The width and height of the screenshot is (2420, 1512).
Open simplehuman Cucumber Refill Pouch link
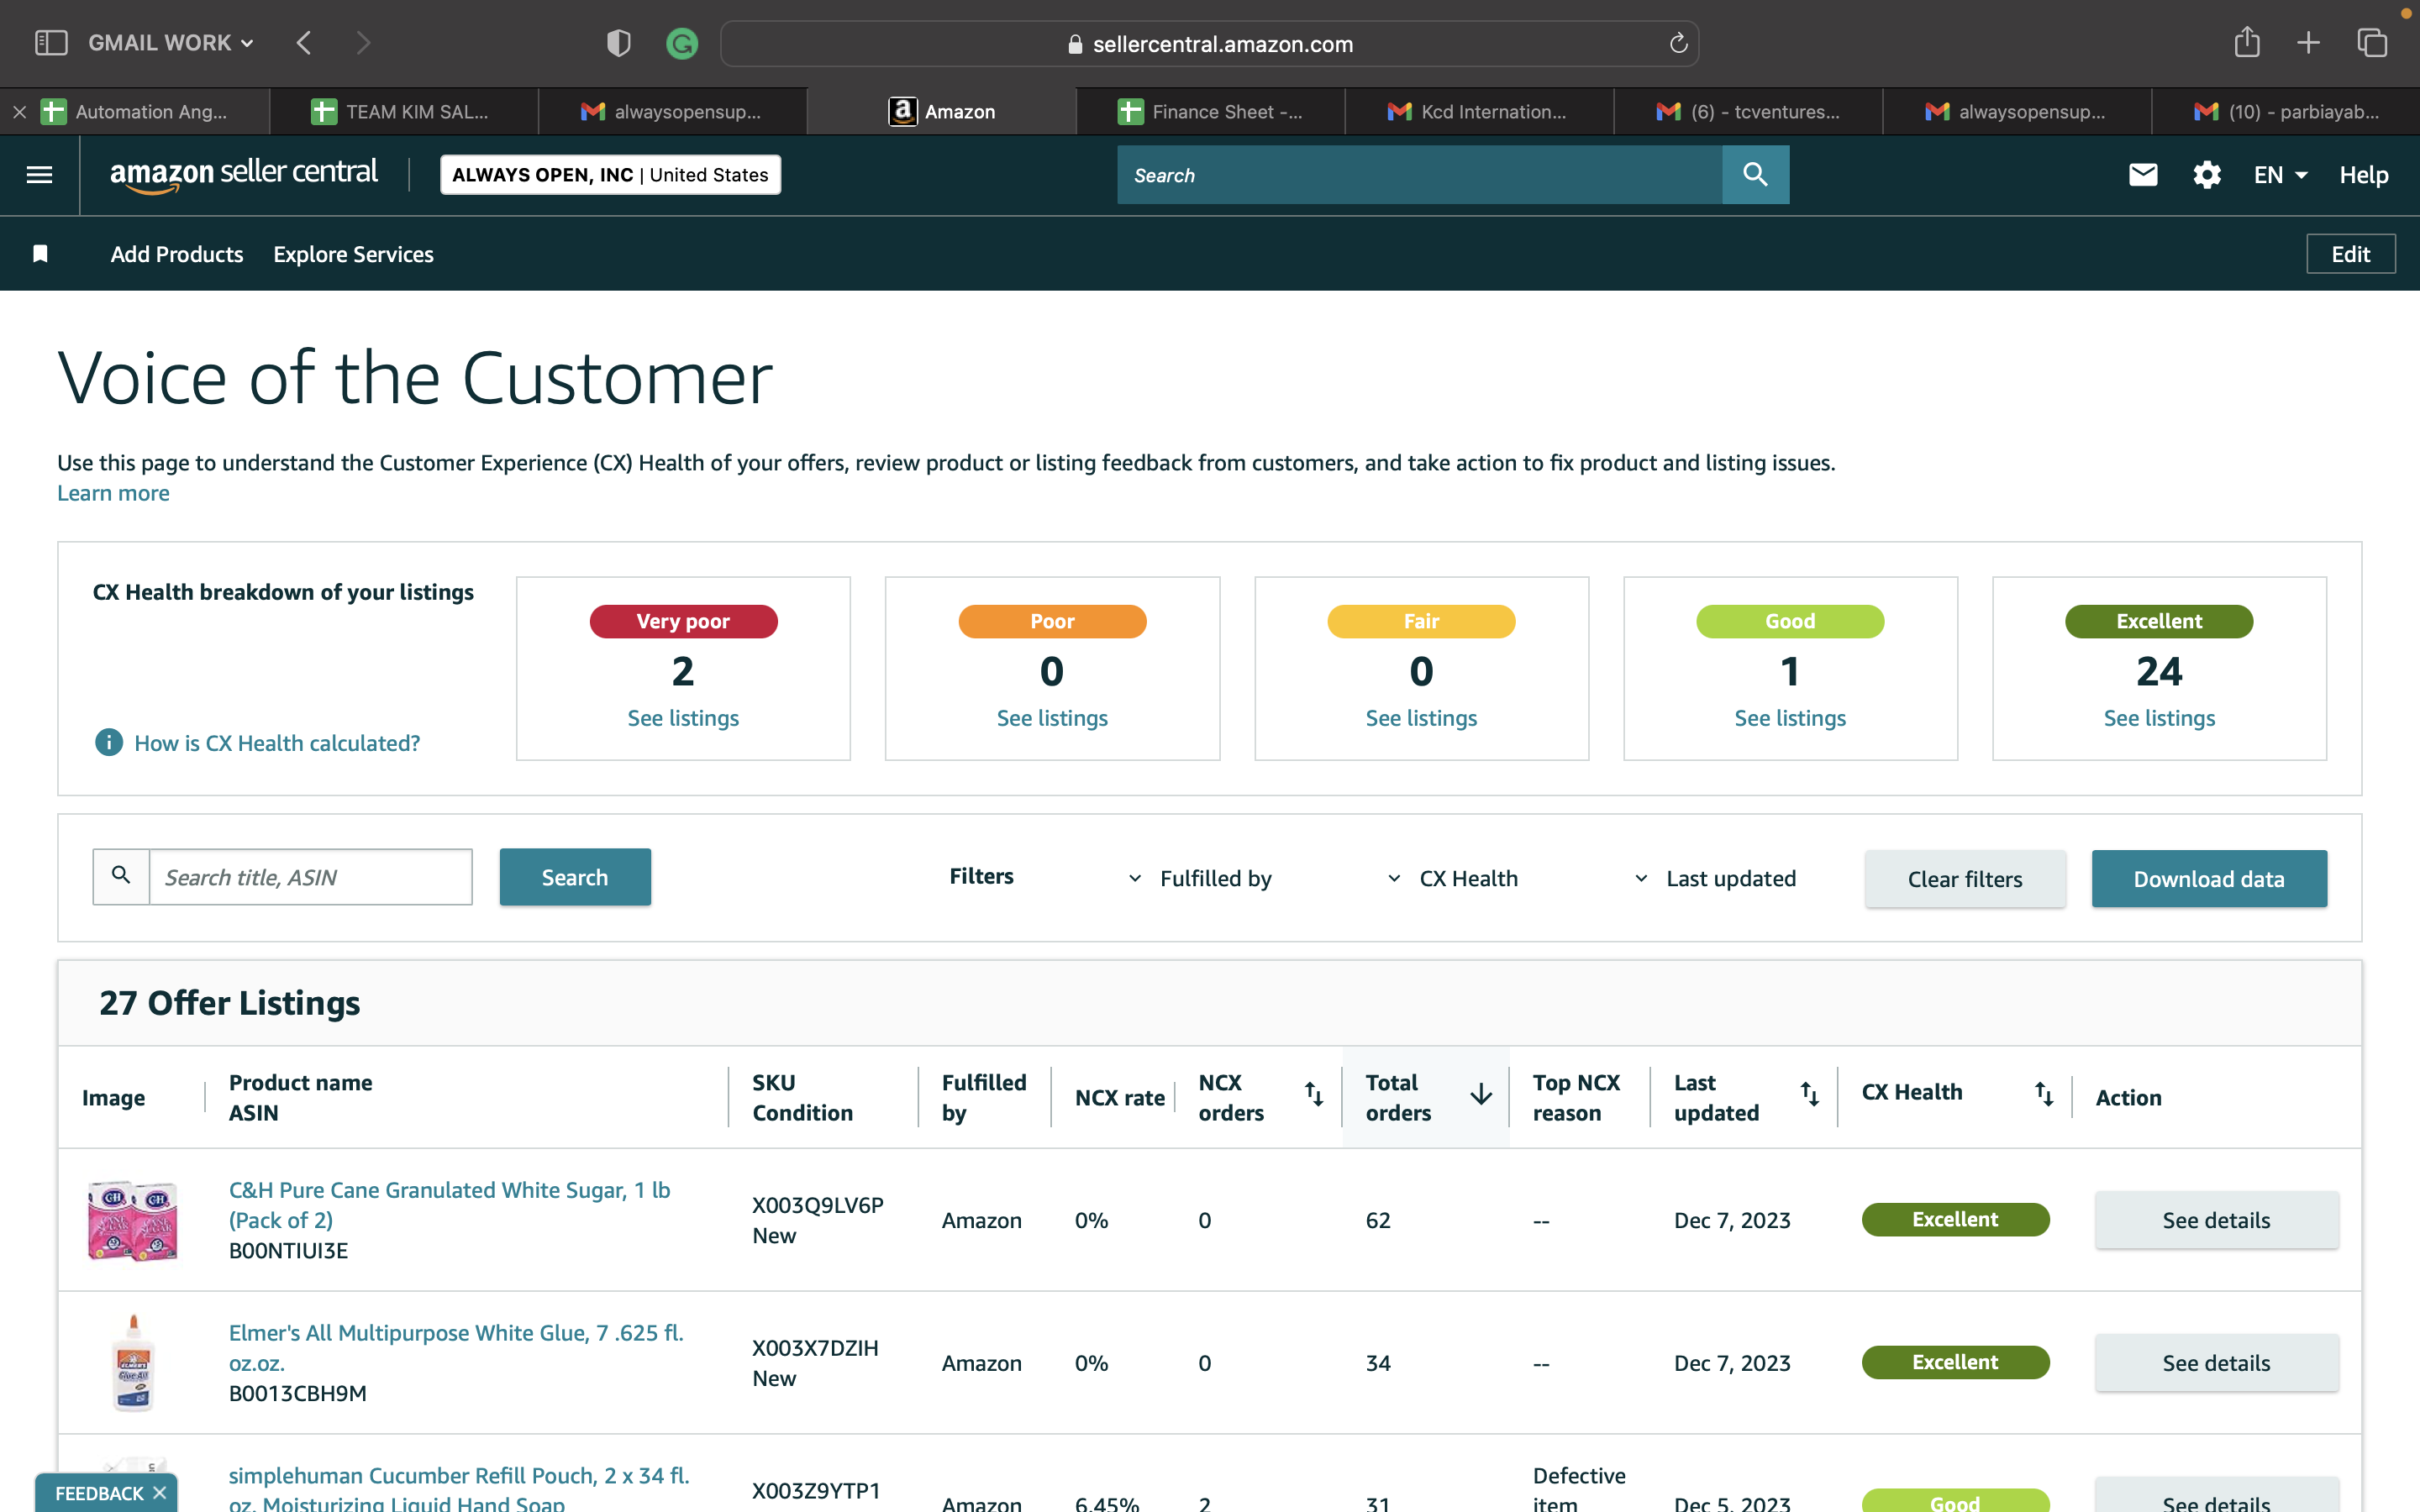pyautogui.click(x=459, y=1489)
